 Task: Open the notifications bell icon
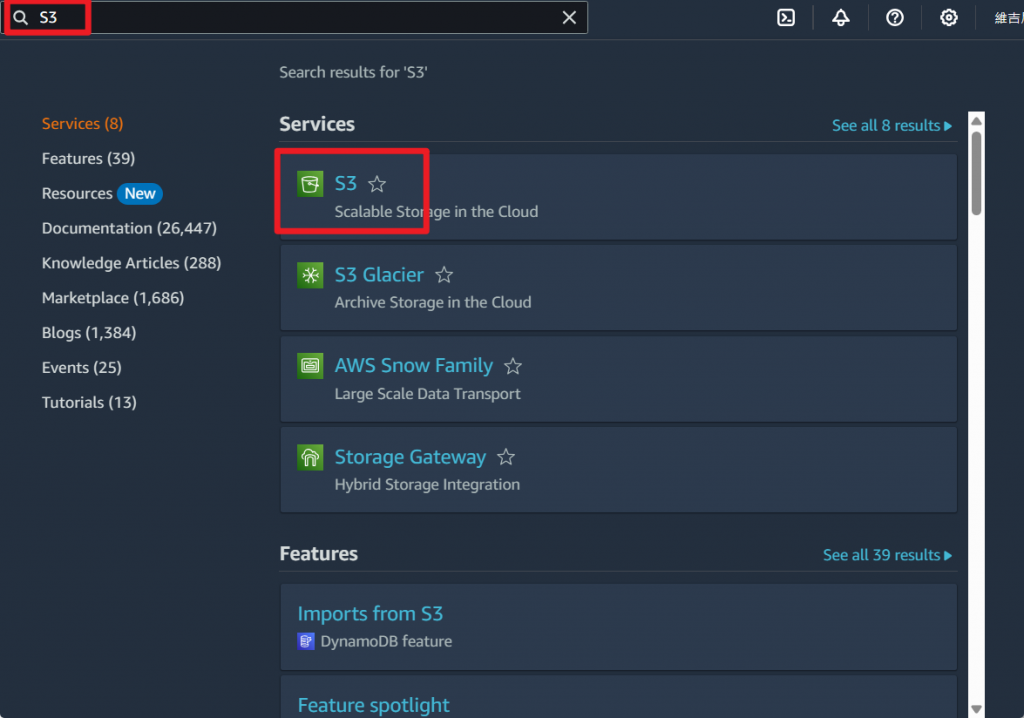point(841,18)
